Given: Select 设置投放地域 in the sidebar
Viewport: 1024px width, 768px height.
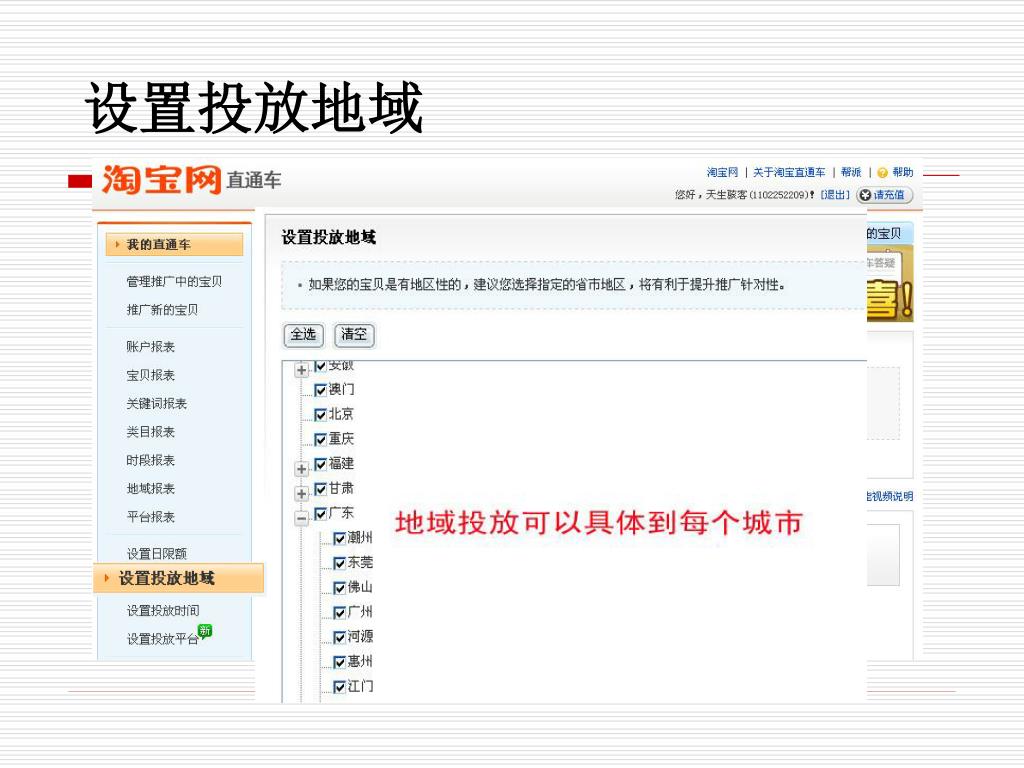Looking at the screenshot, I should tap(179, 578).
